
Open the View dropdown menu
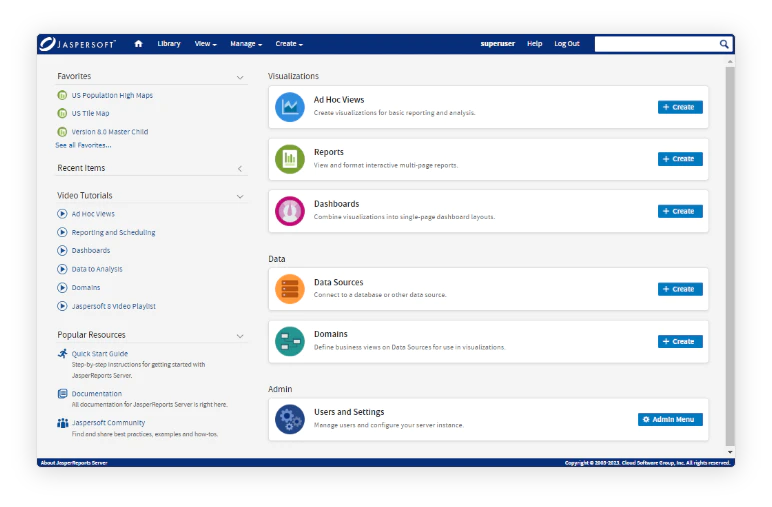coord(205,44)
